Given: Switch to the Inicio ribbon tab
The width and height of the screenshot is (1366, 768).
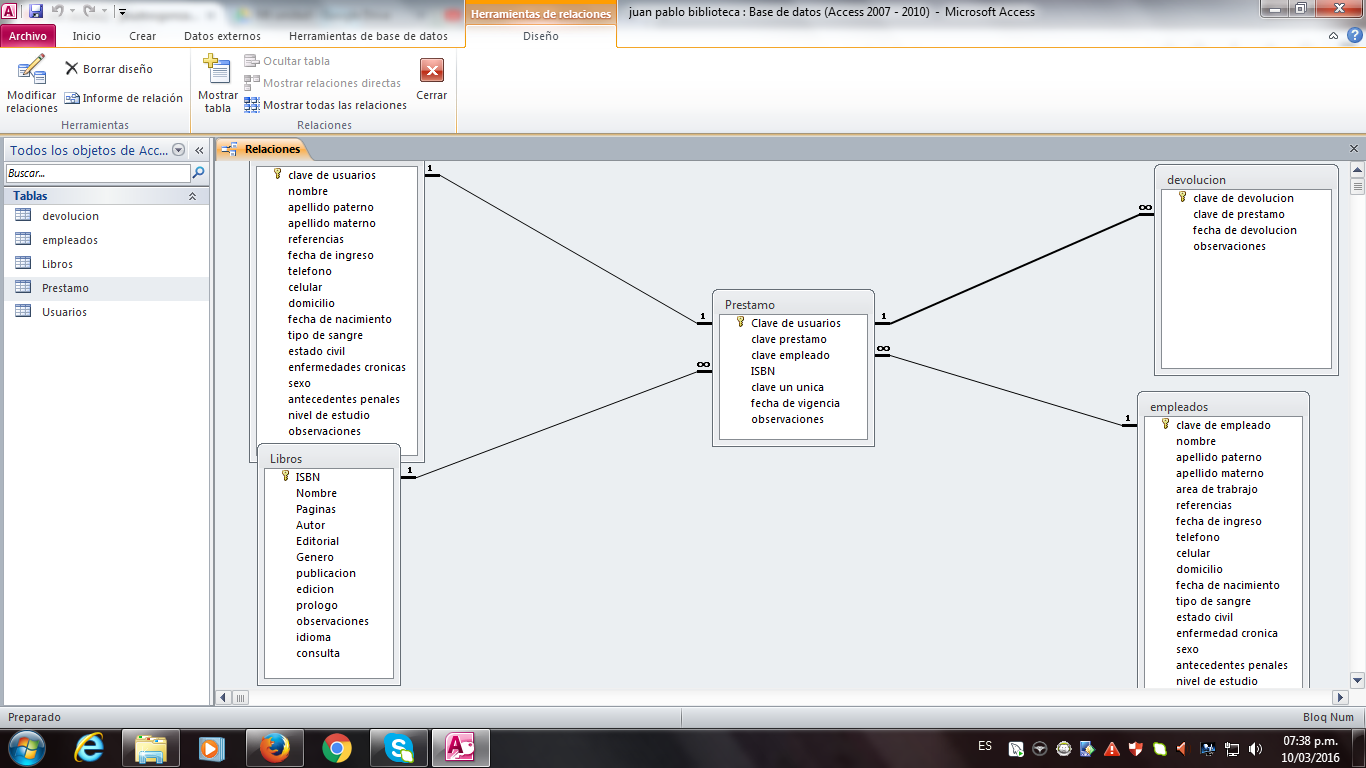Looking at the screenshot, I should coord(87,36).
